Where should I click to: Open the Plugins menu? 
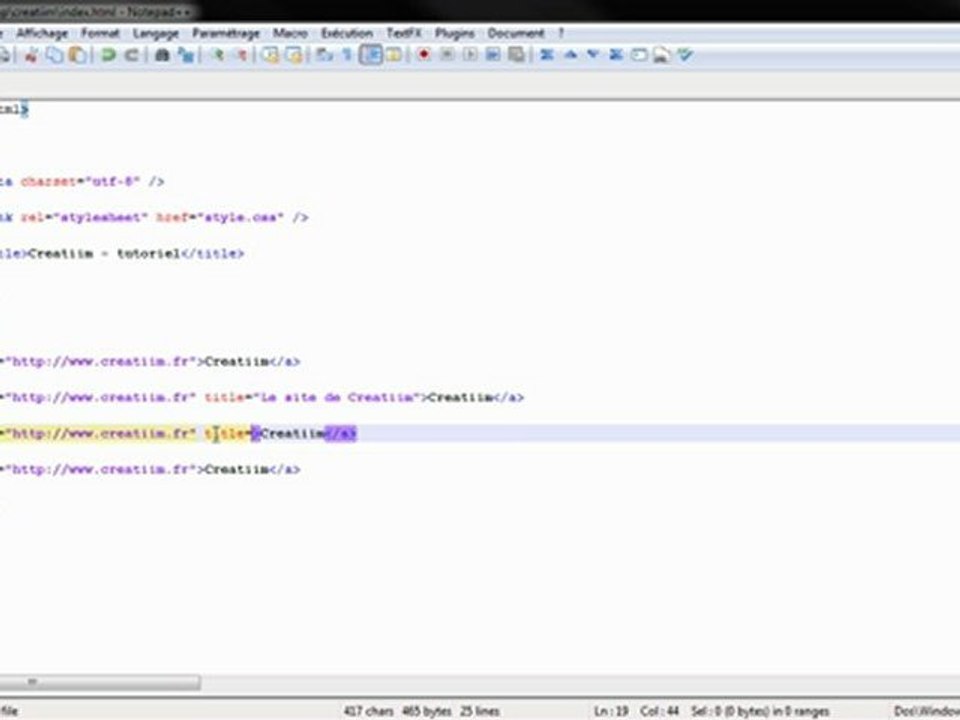click(454, 33)
